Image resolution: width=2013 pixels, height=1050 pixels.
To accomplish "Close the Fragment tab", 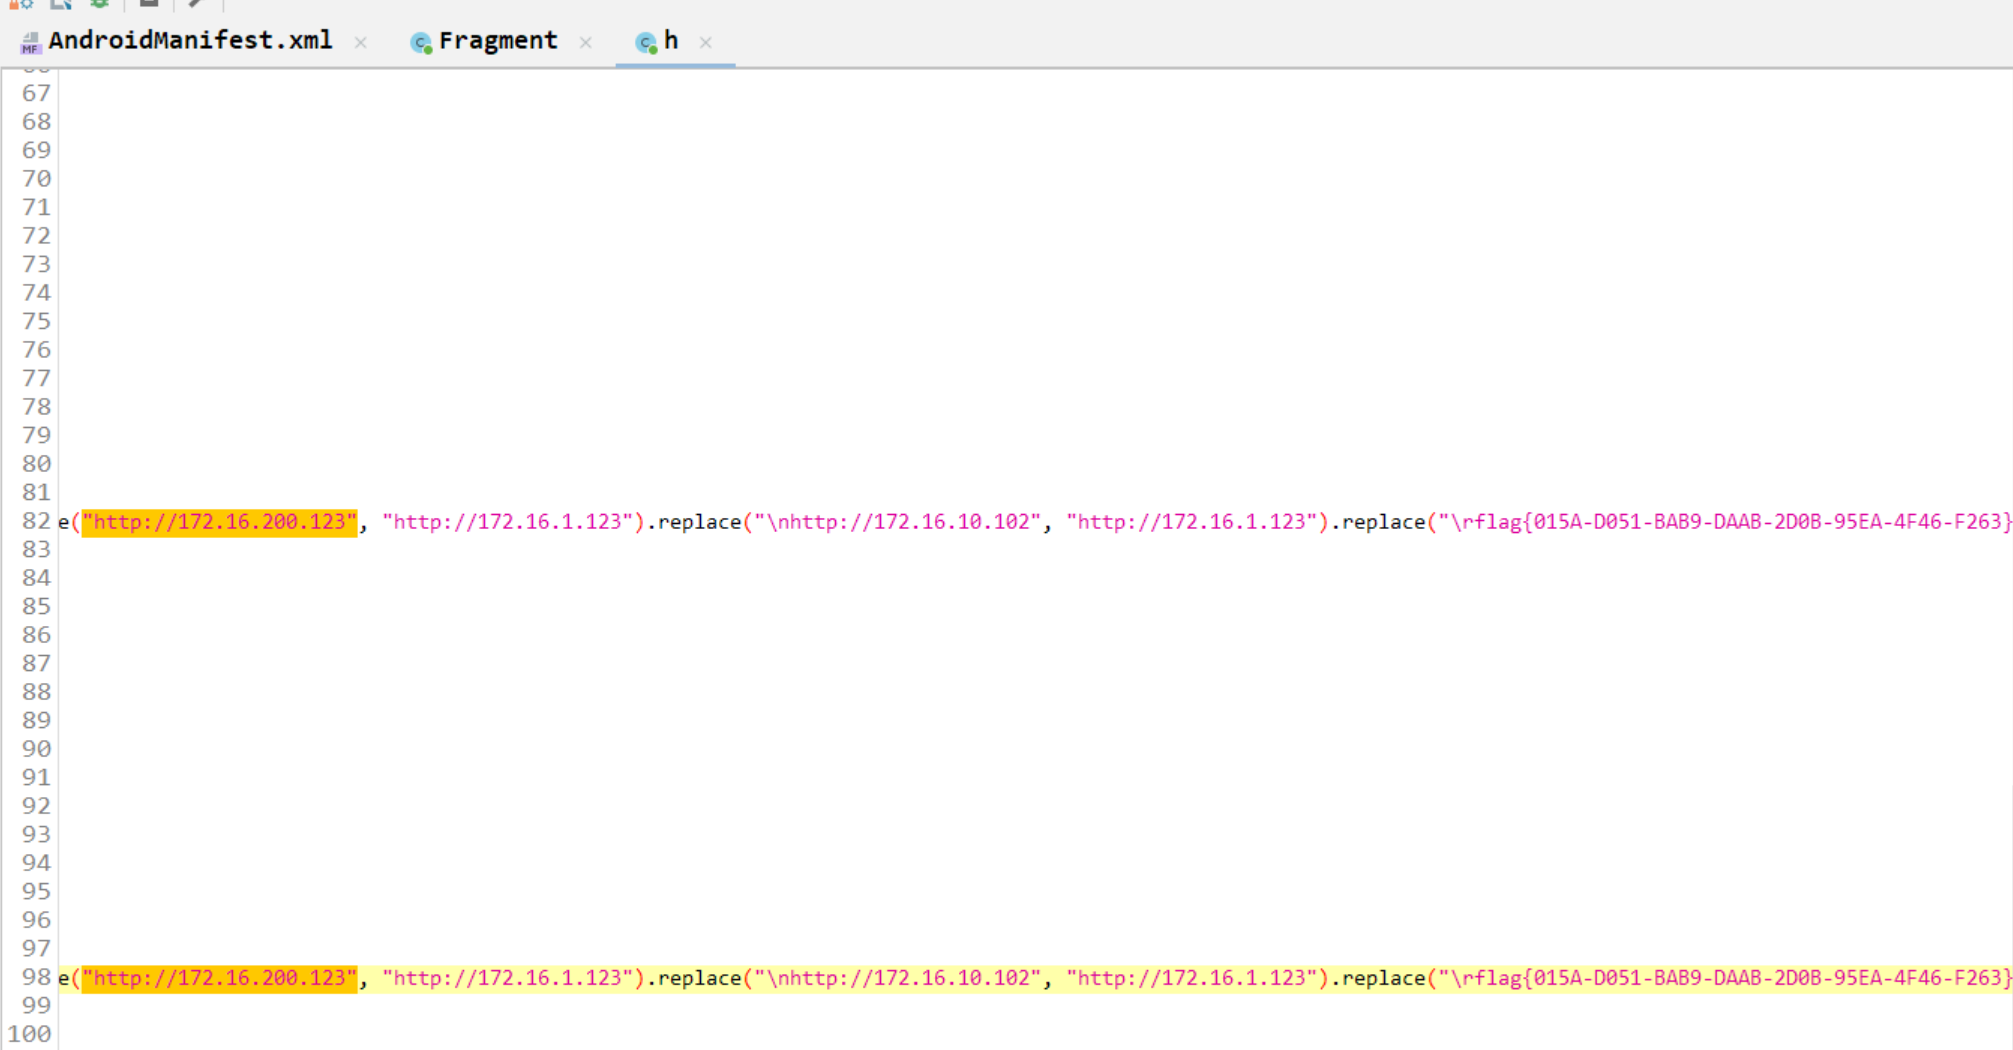I will pyautogui.click(x=586, y=42).
